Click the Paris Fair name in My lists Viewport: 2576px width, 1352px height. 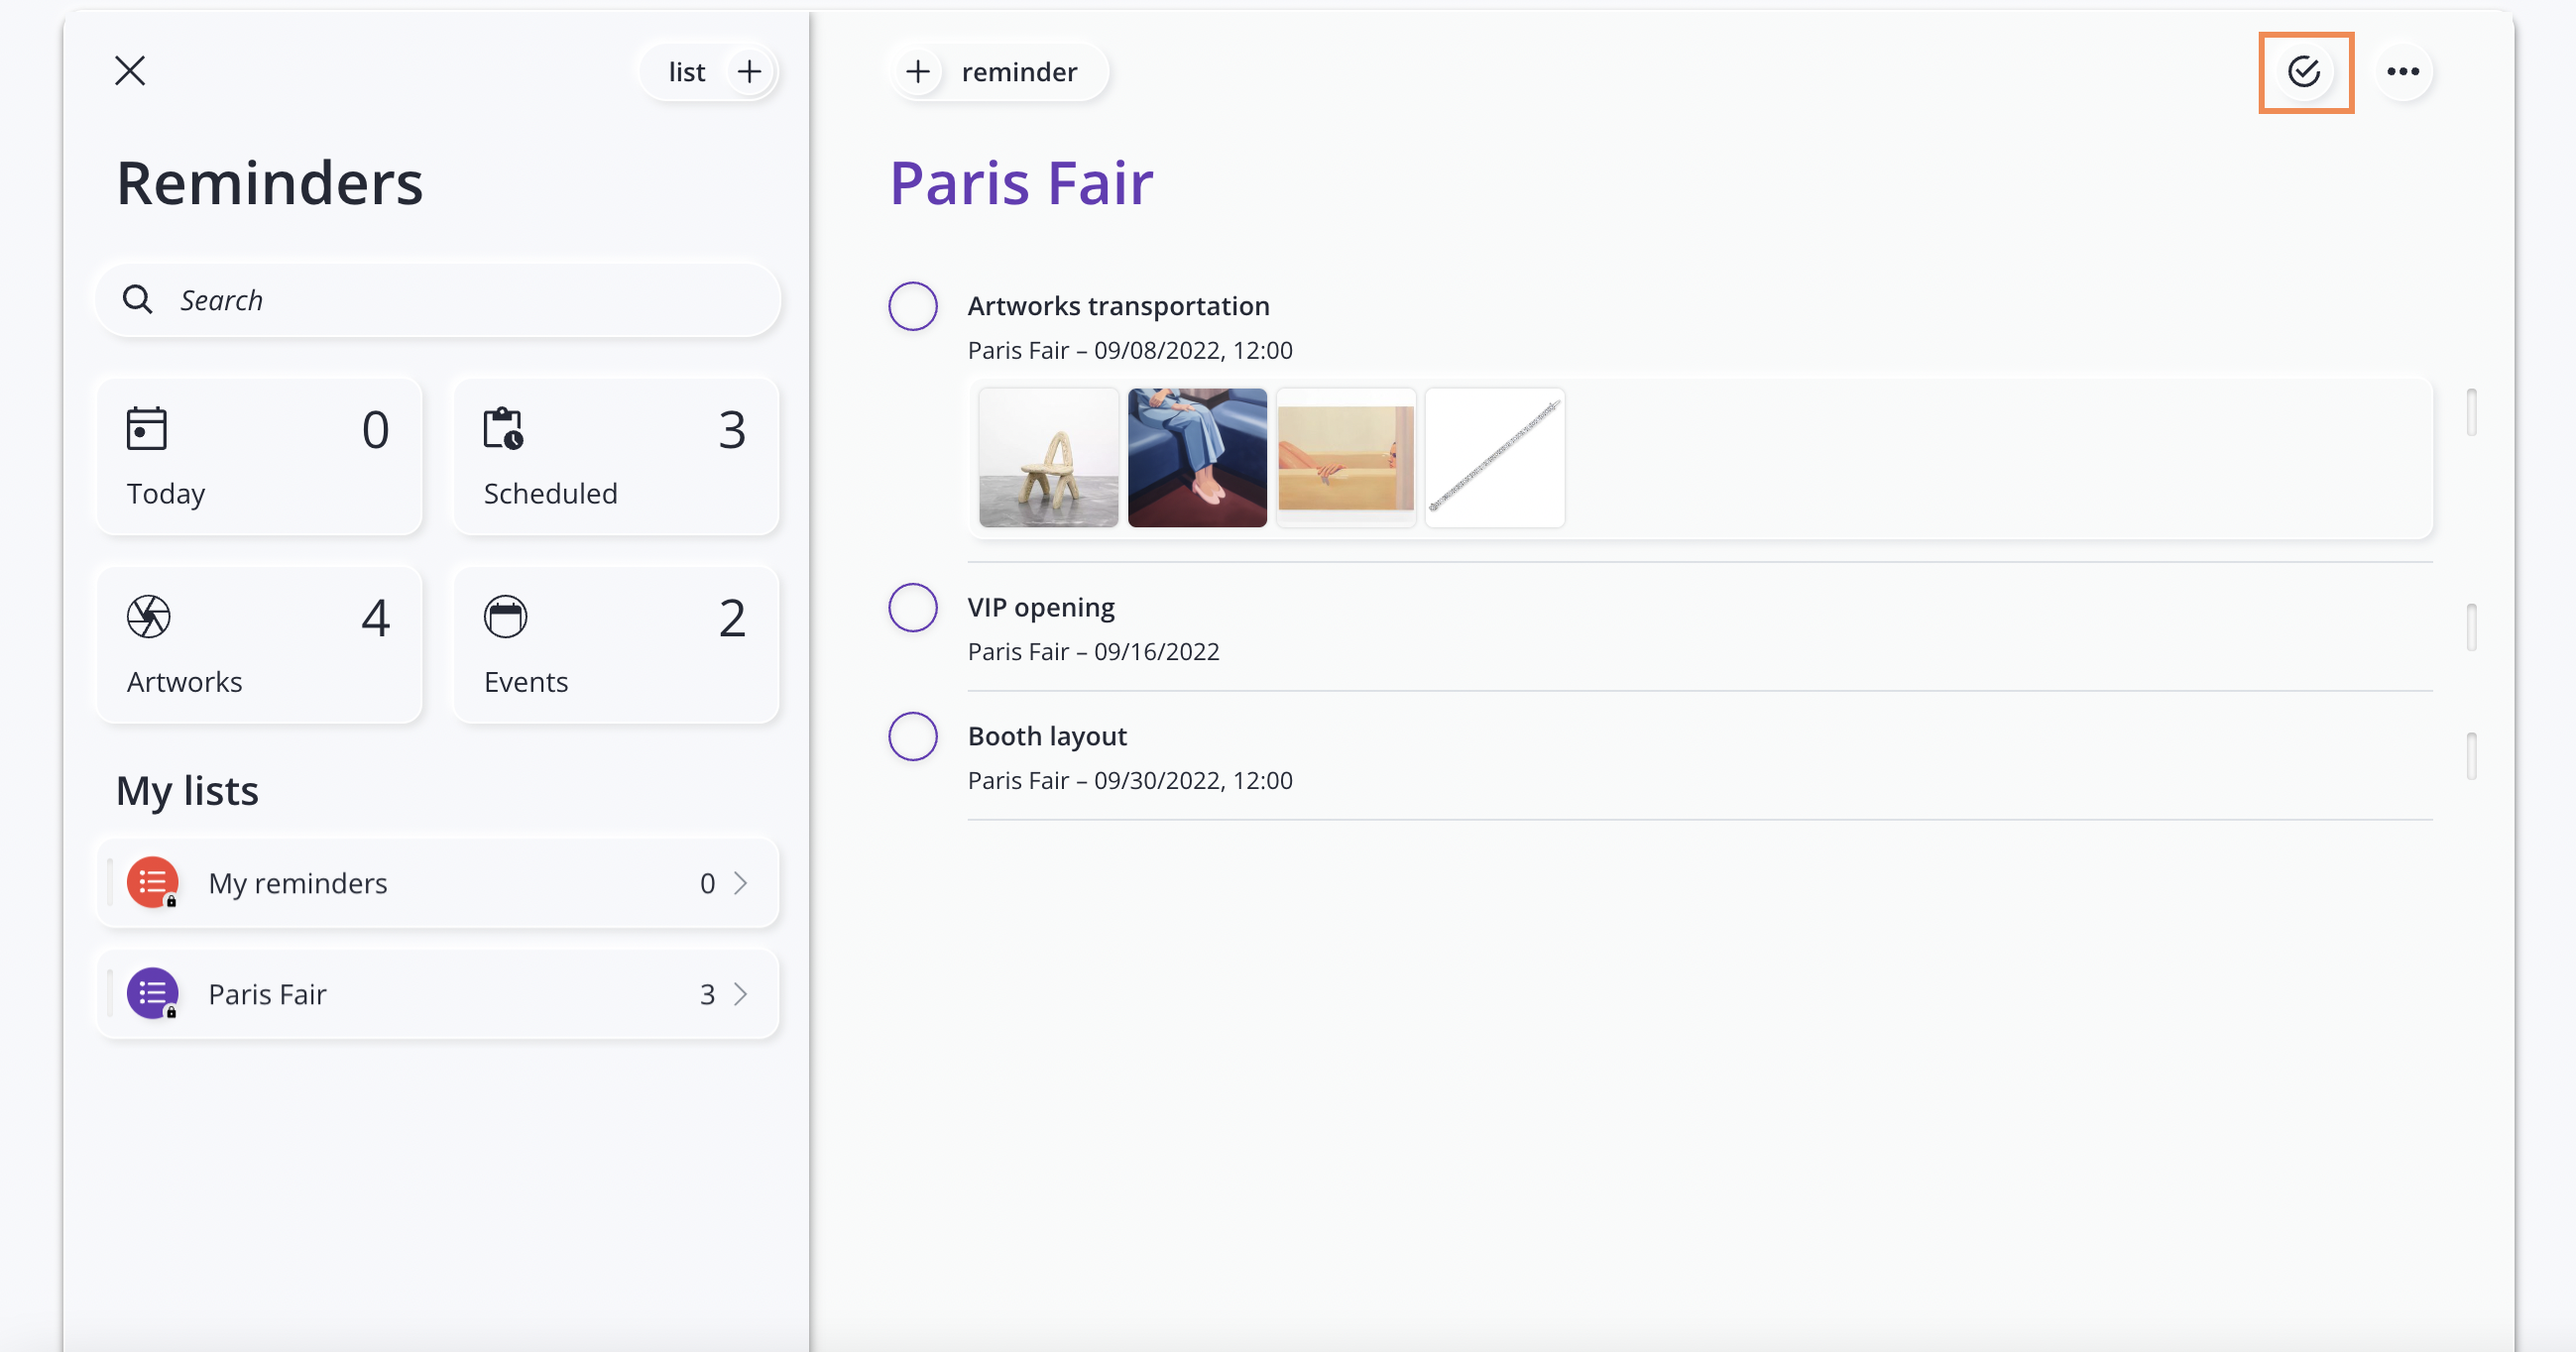[x=267, y=994]
